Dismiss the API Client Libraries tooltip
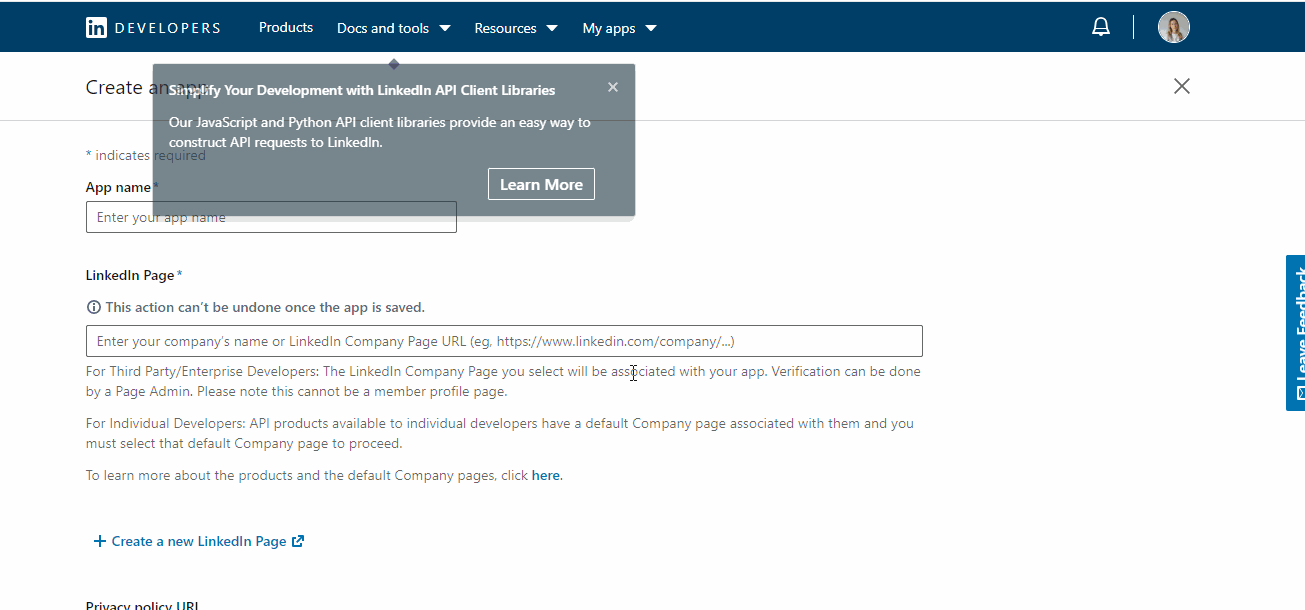This screenshot has width=1305, height=610. point(613,87)
